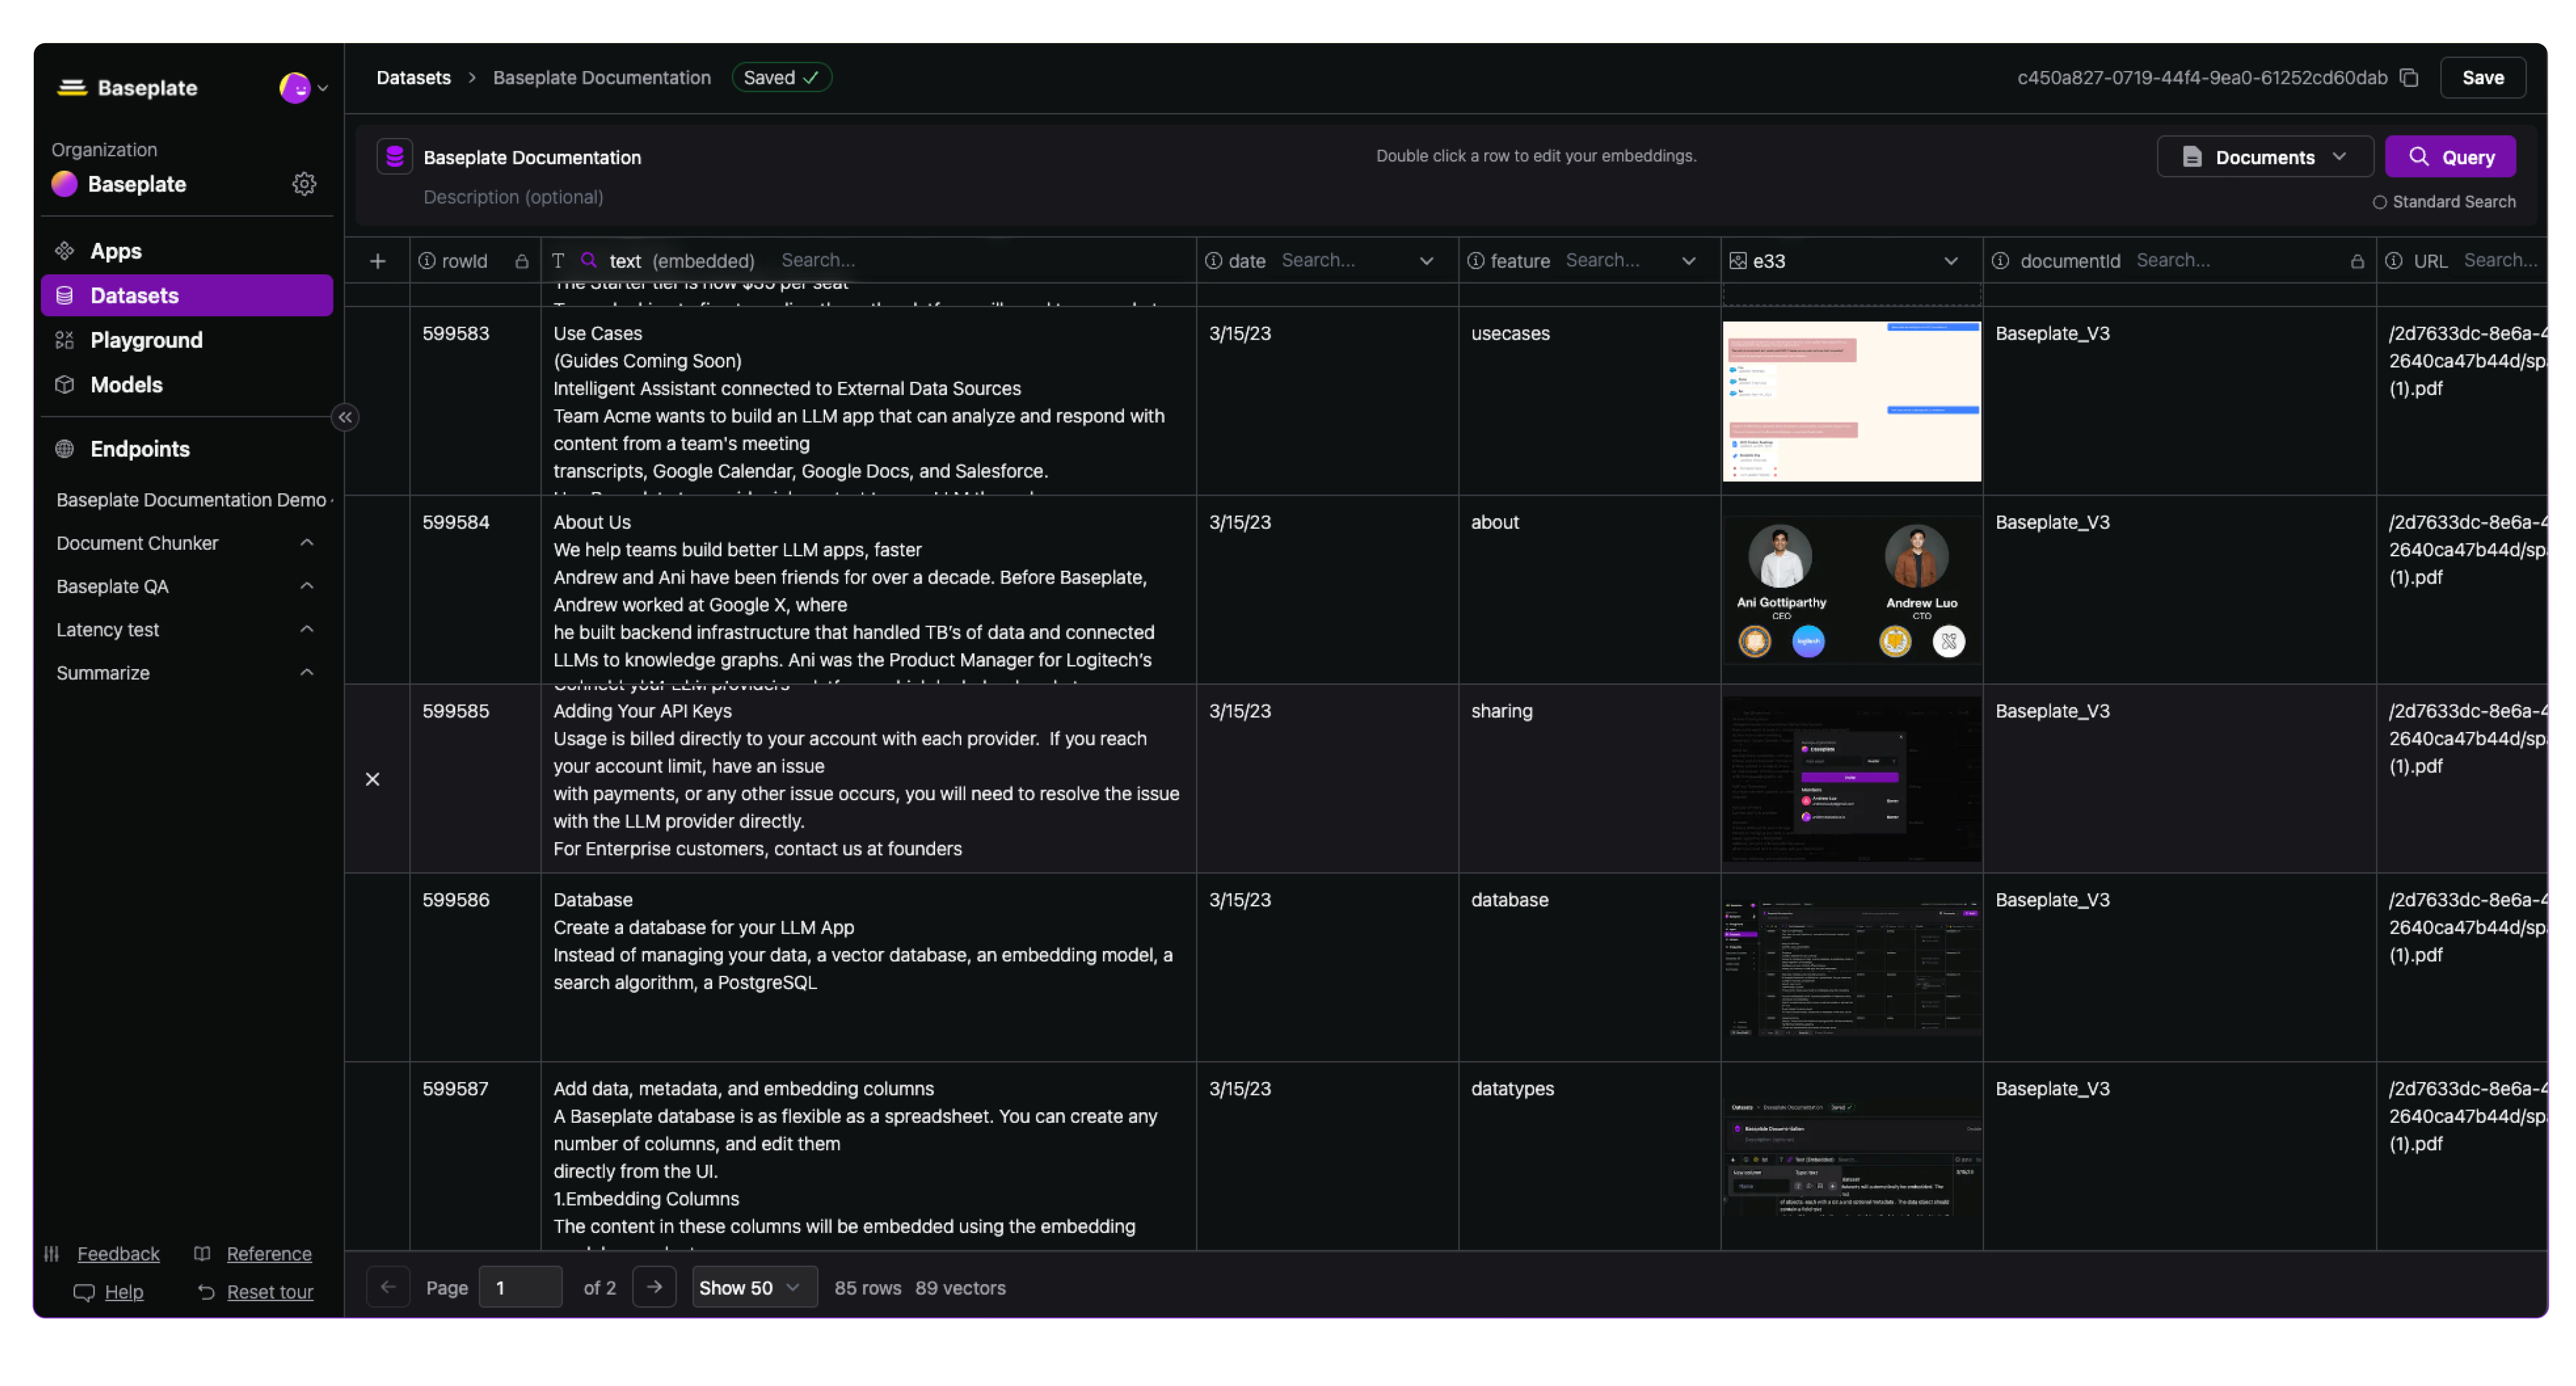This screenshot has width=2576, height=1386.
Task: Click the Baseplate logo icon
Action: point(71,88)
